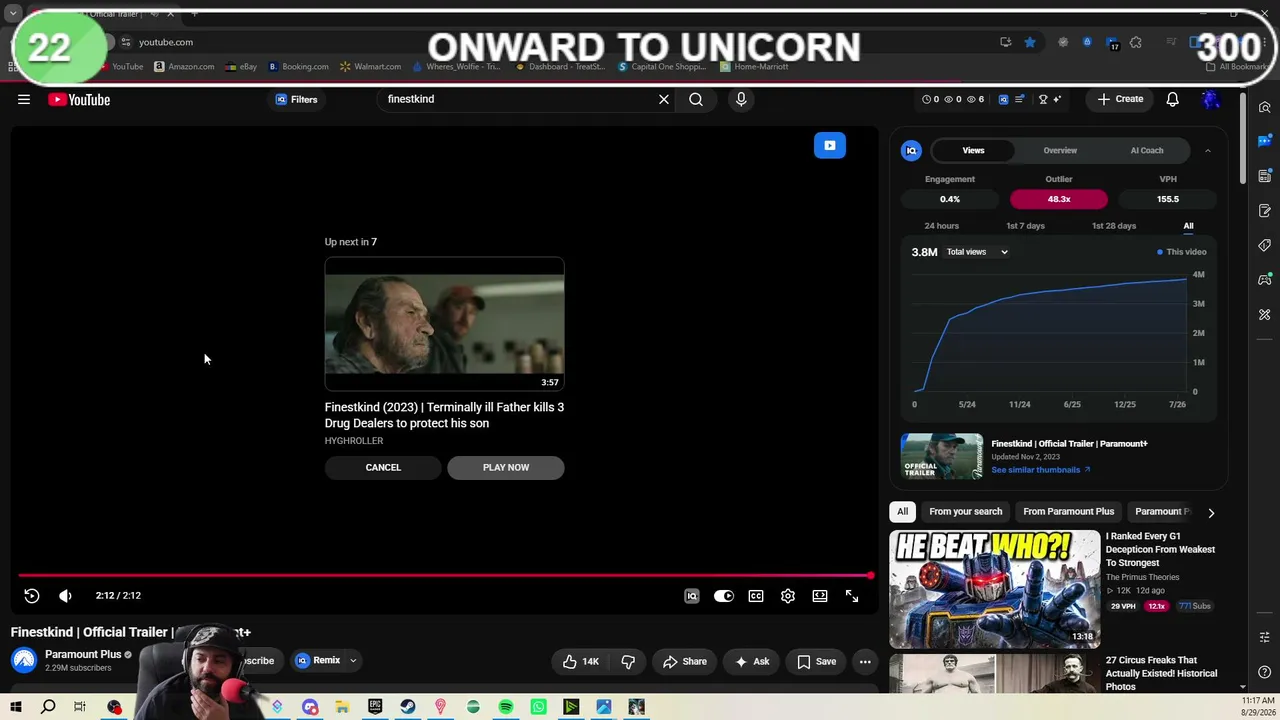Open the Create menu
Screen dimensions: 1280x720
[x=1120, y=99]
